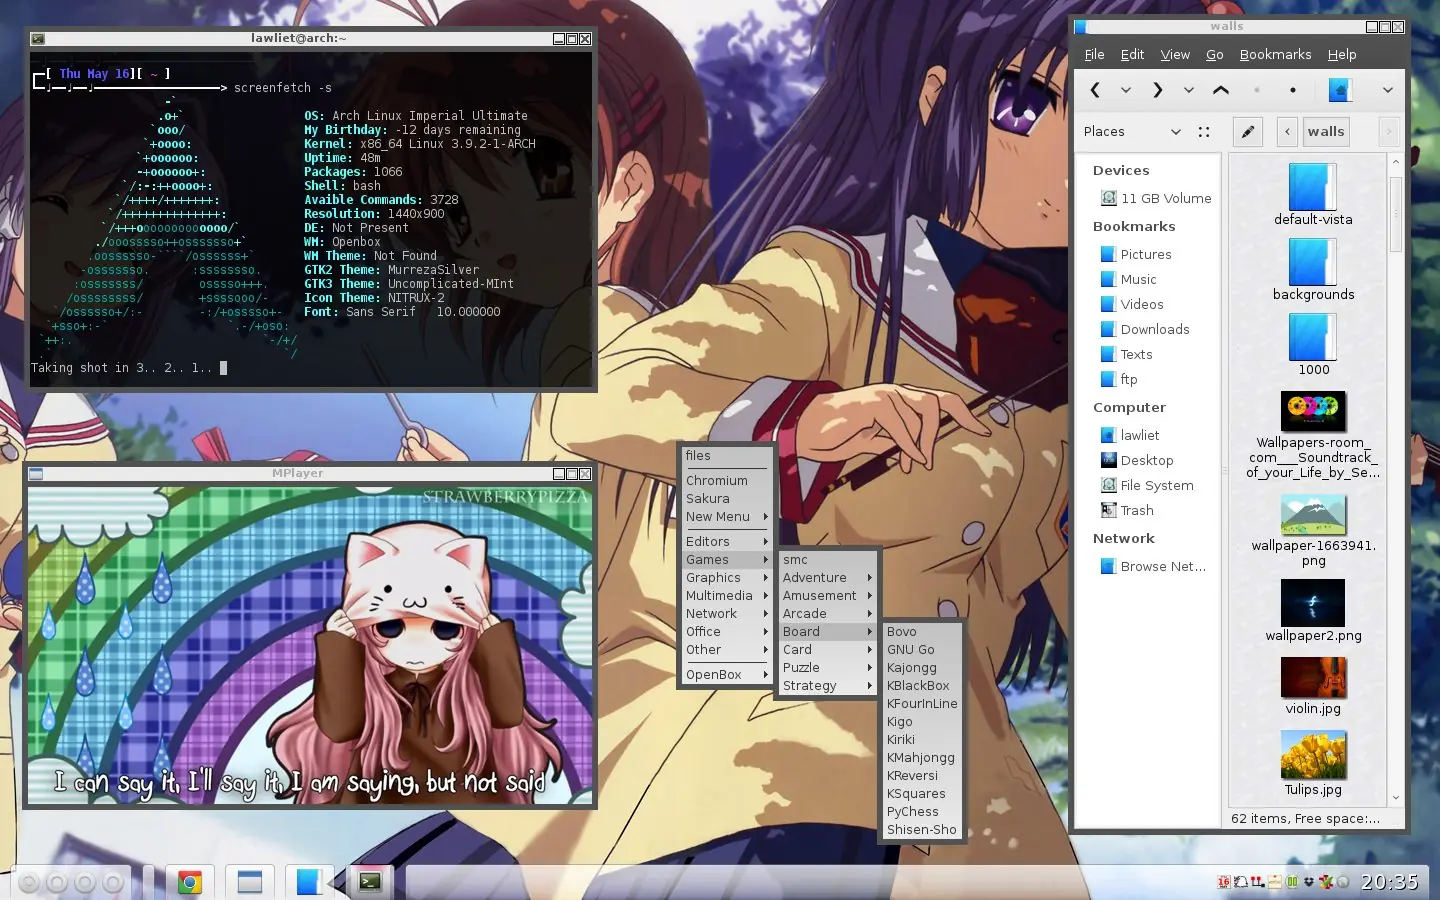This screenshot has width=1440, height=900.
Task: Click the Dropbox tray icon
Action: pos(1308,882)
